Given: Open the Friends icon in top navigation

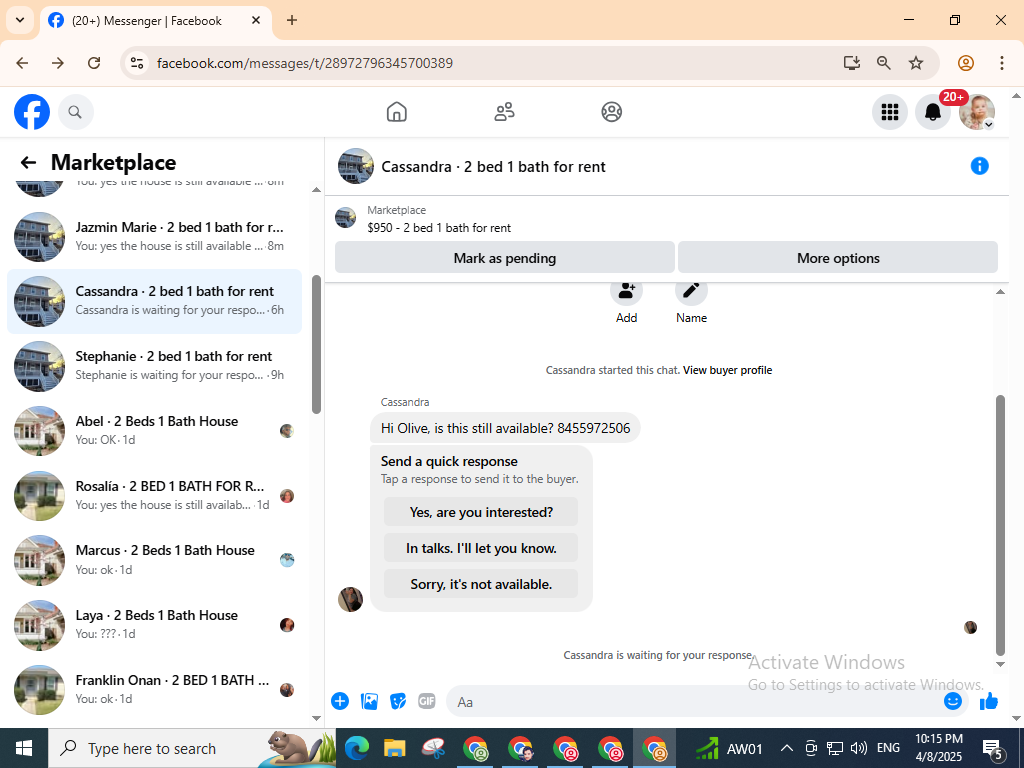Looking at the screenshot, I should point(504,112).
